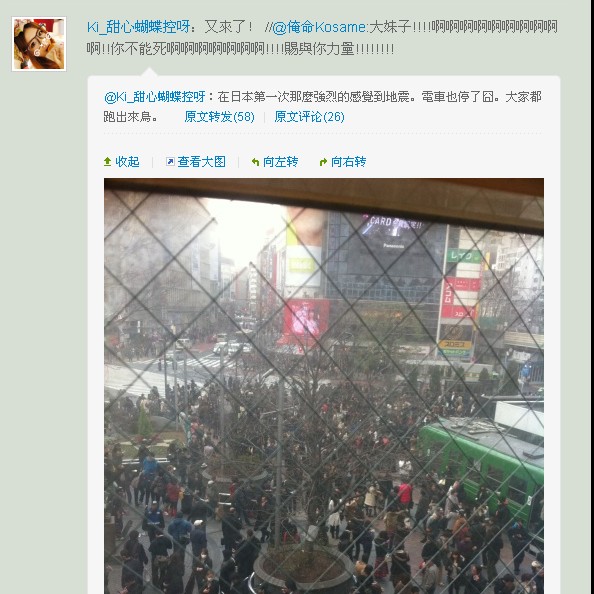Click the quoted post text about earthquake

tap(322, 106)
